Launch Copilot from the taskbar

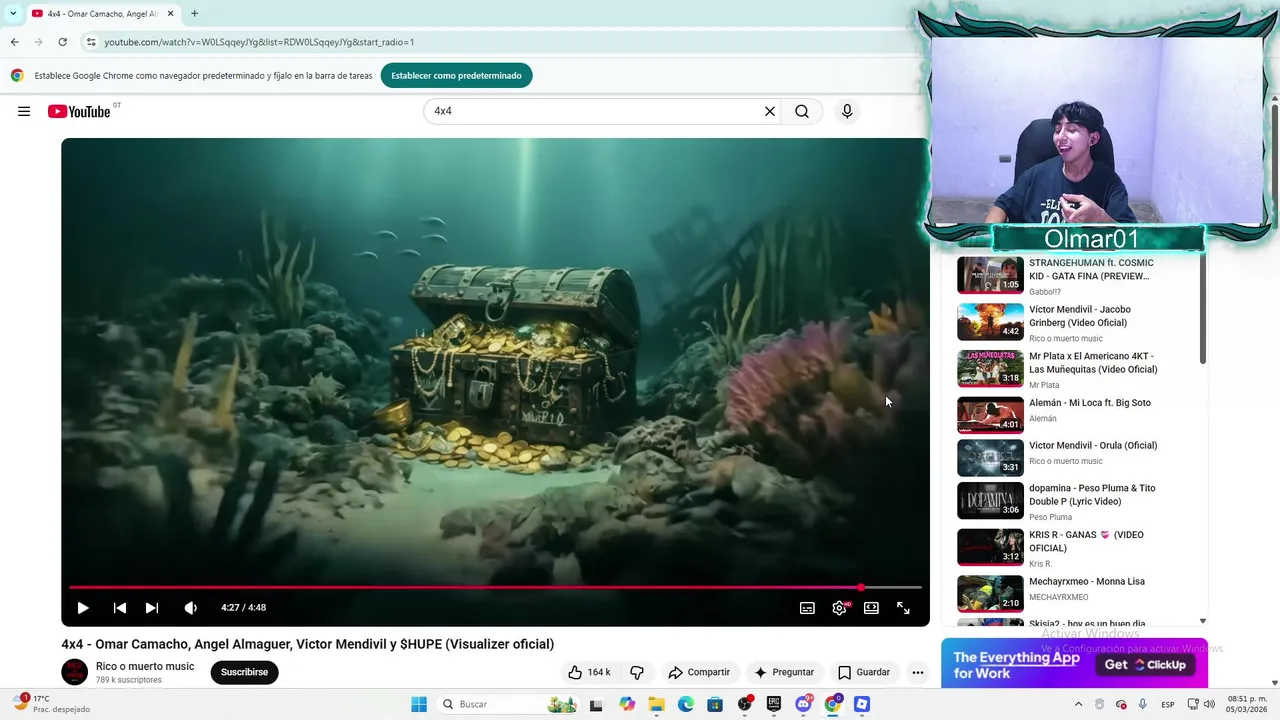[x=627, y=704]
